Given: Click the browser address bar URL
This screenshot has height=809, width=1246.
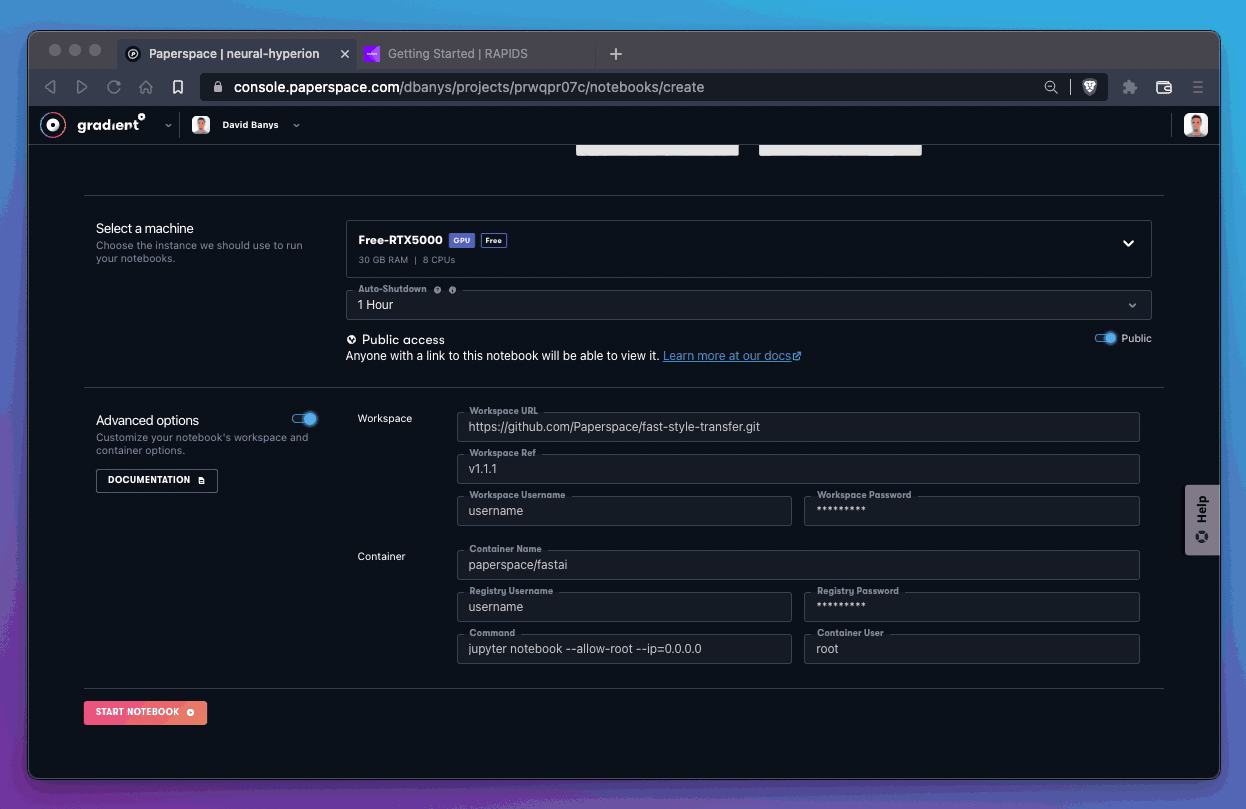Looking at the screenshot, I should 469,87.
